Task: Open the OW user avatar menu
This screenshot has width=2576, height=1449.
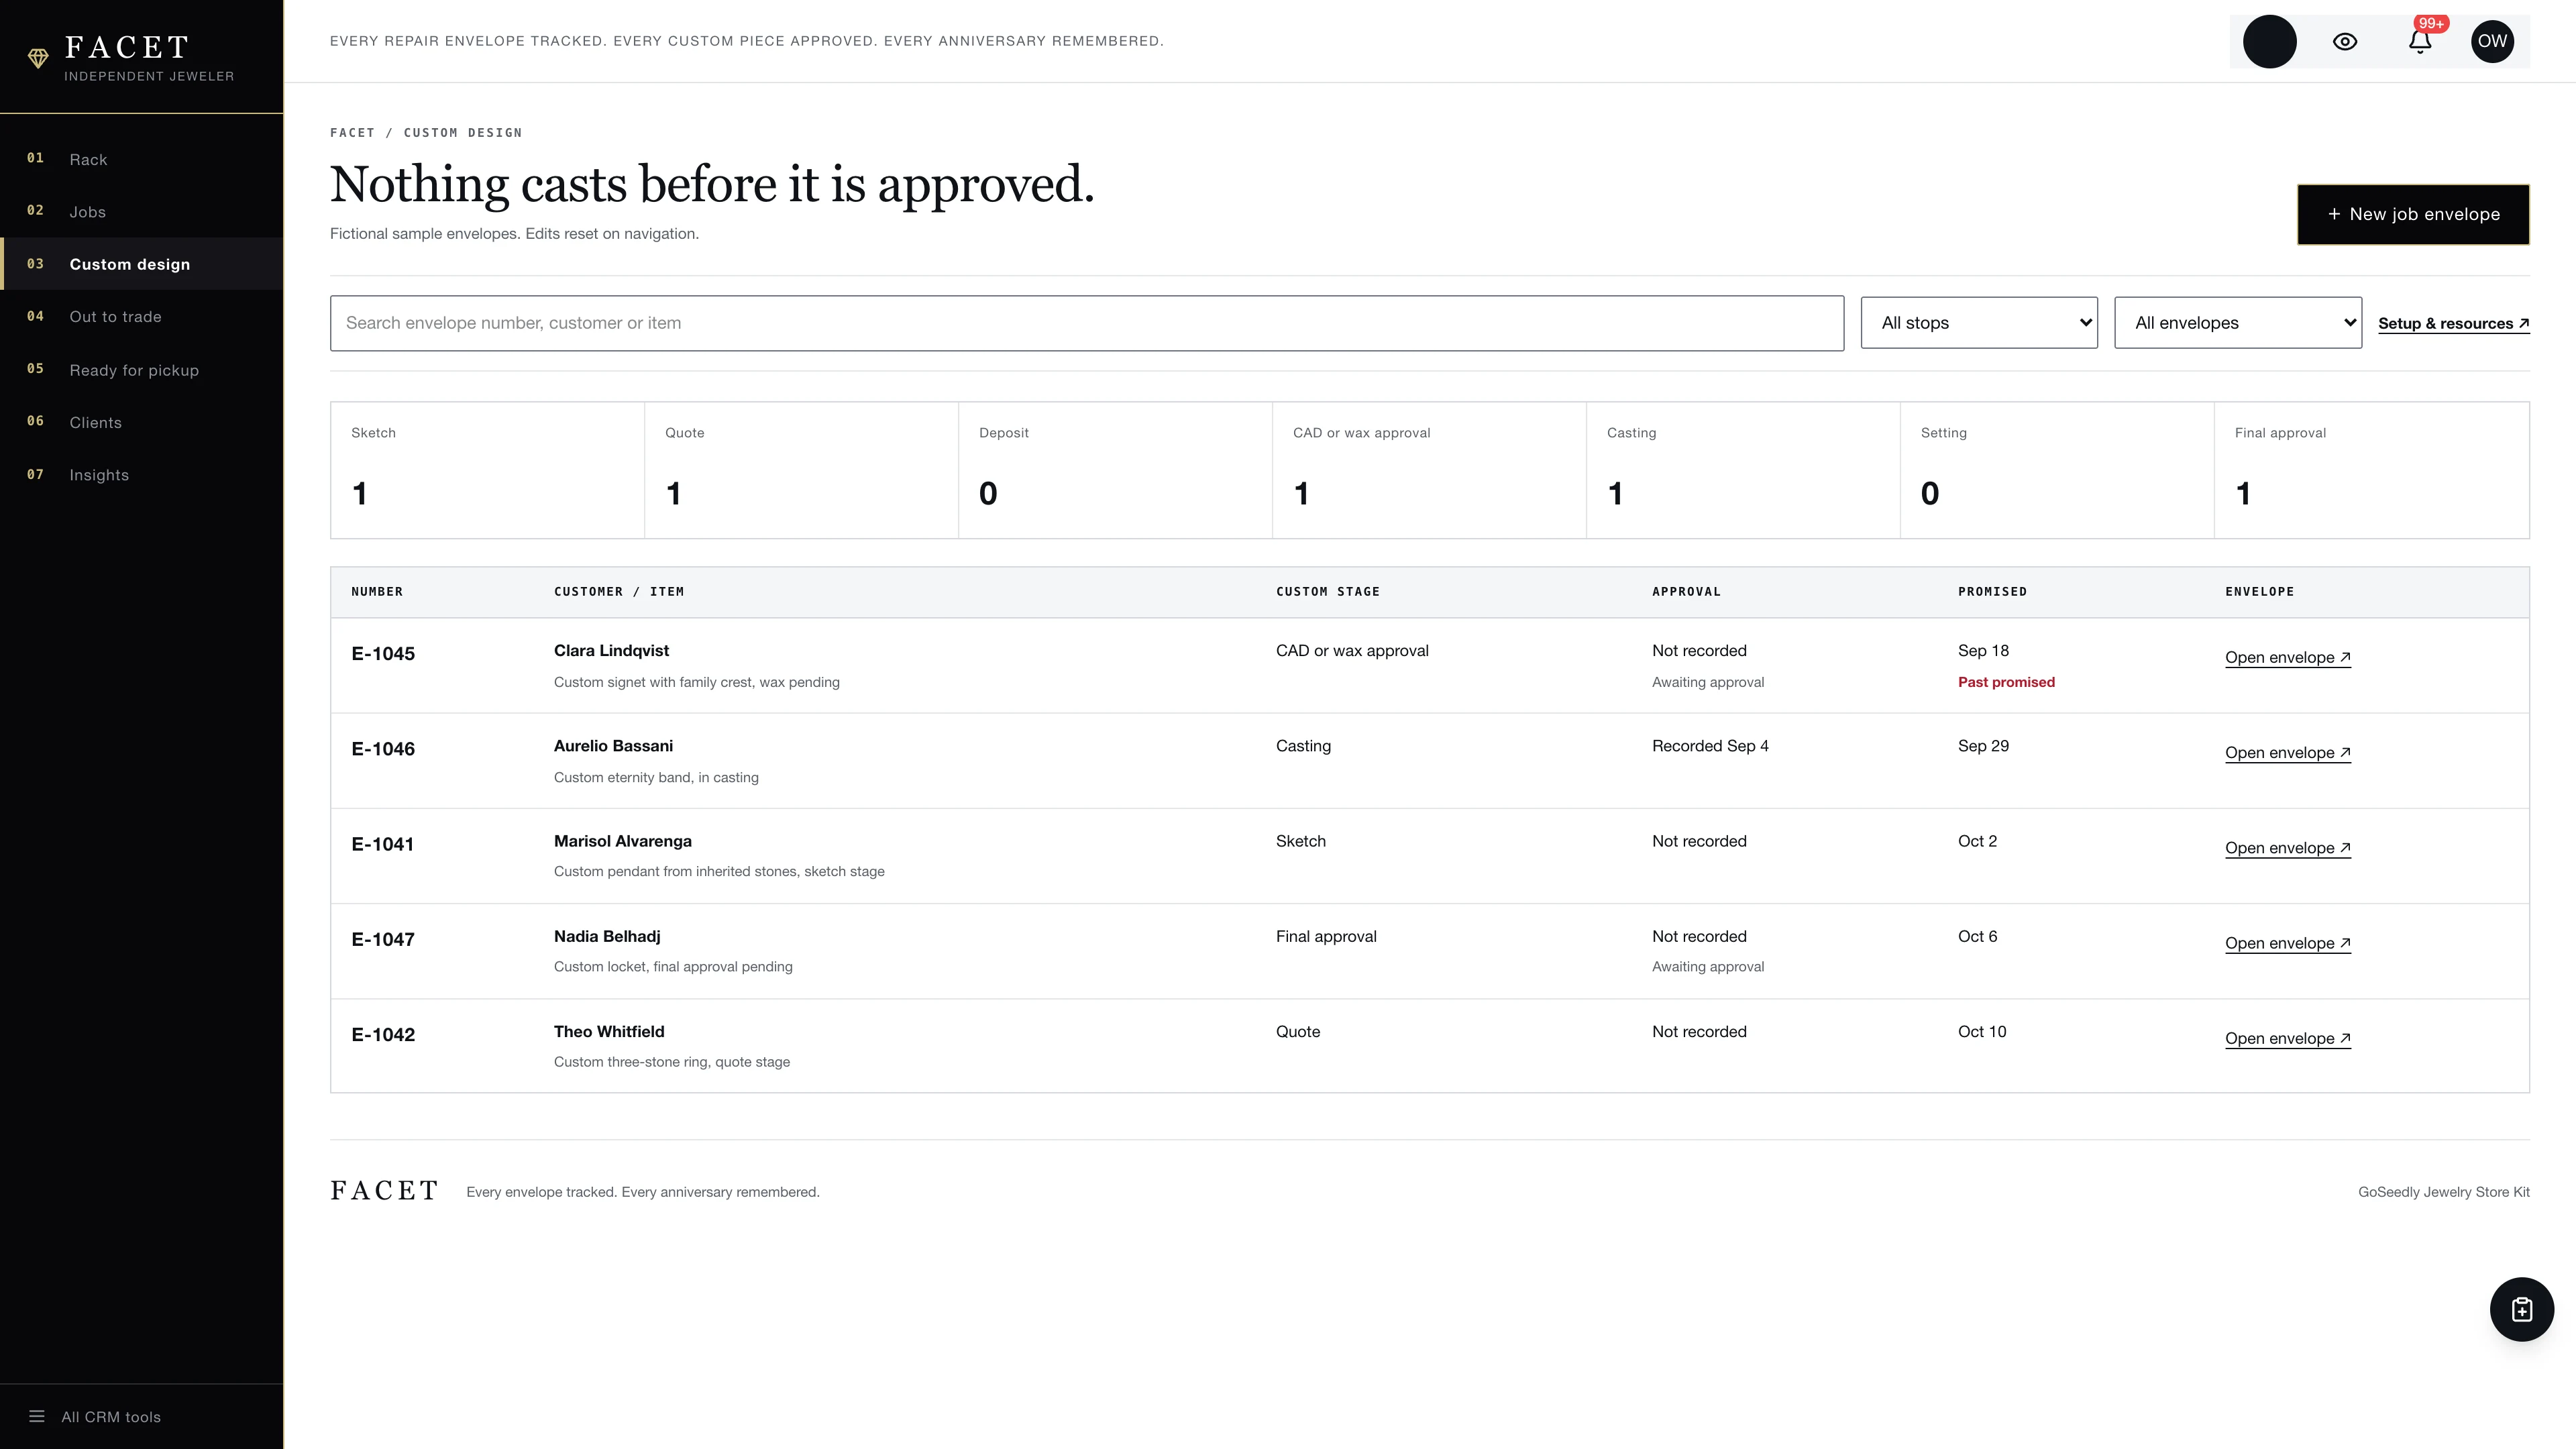Action: (x=2492, y=41)
